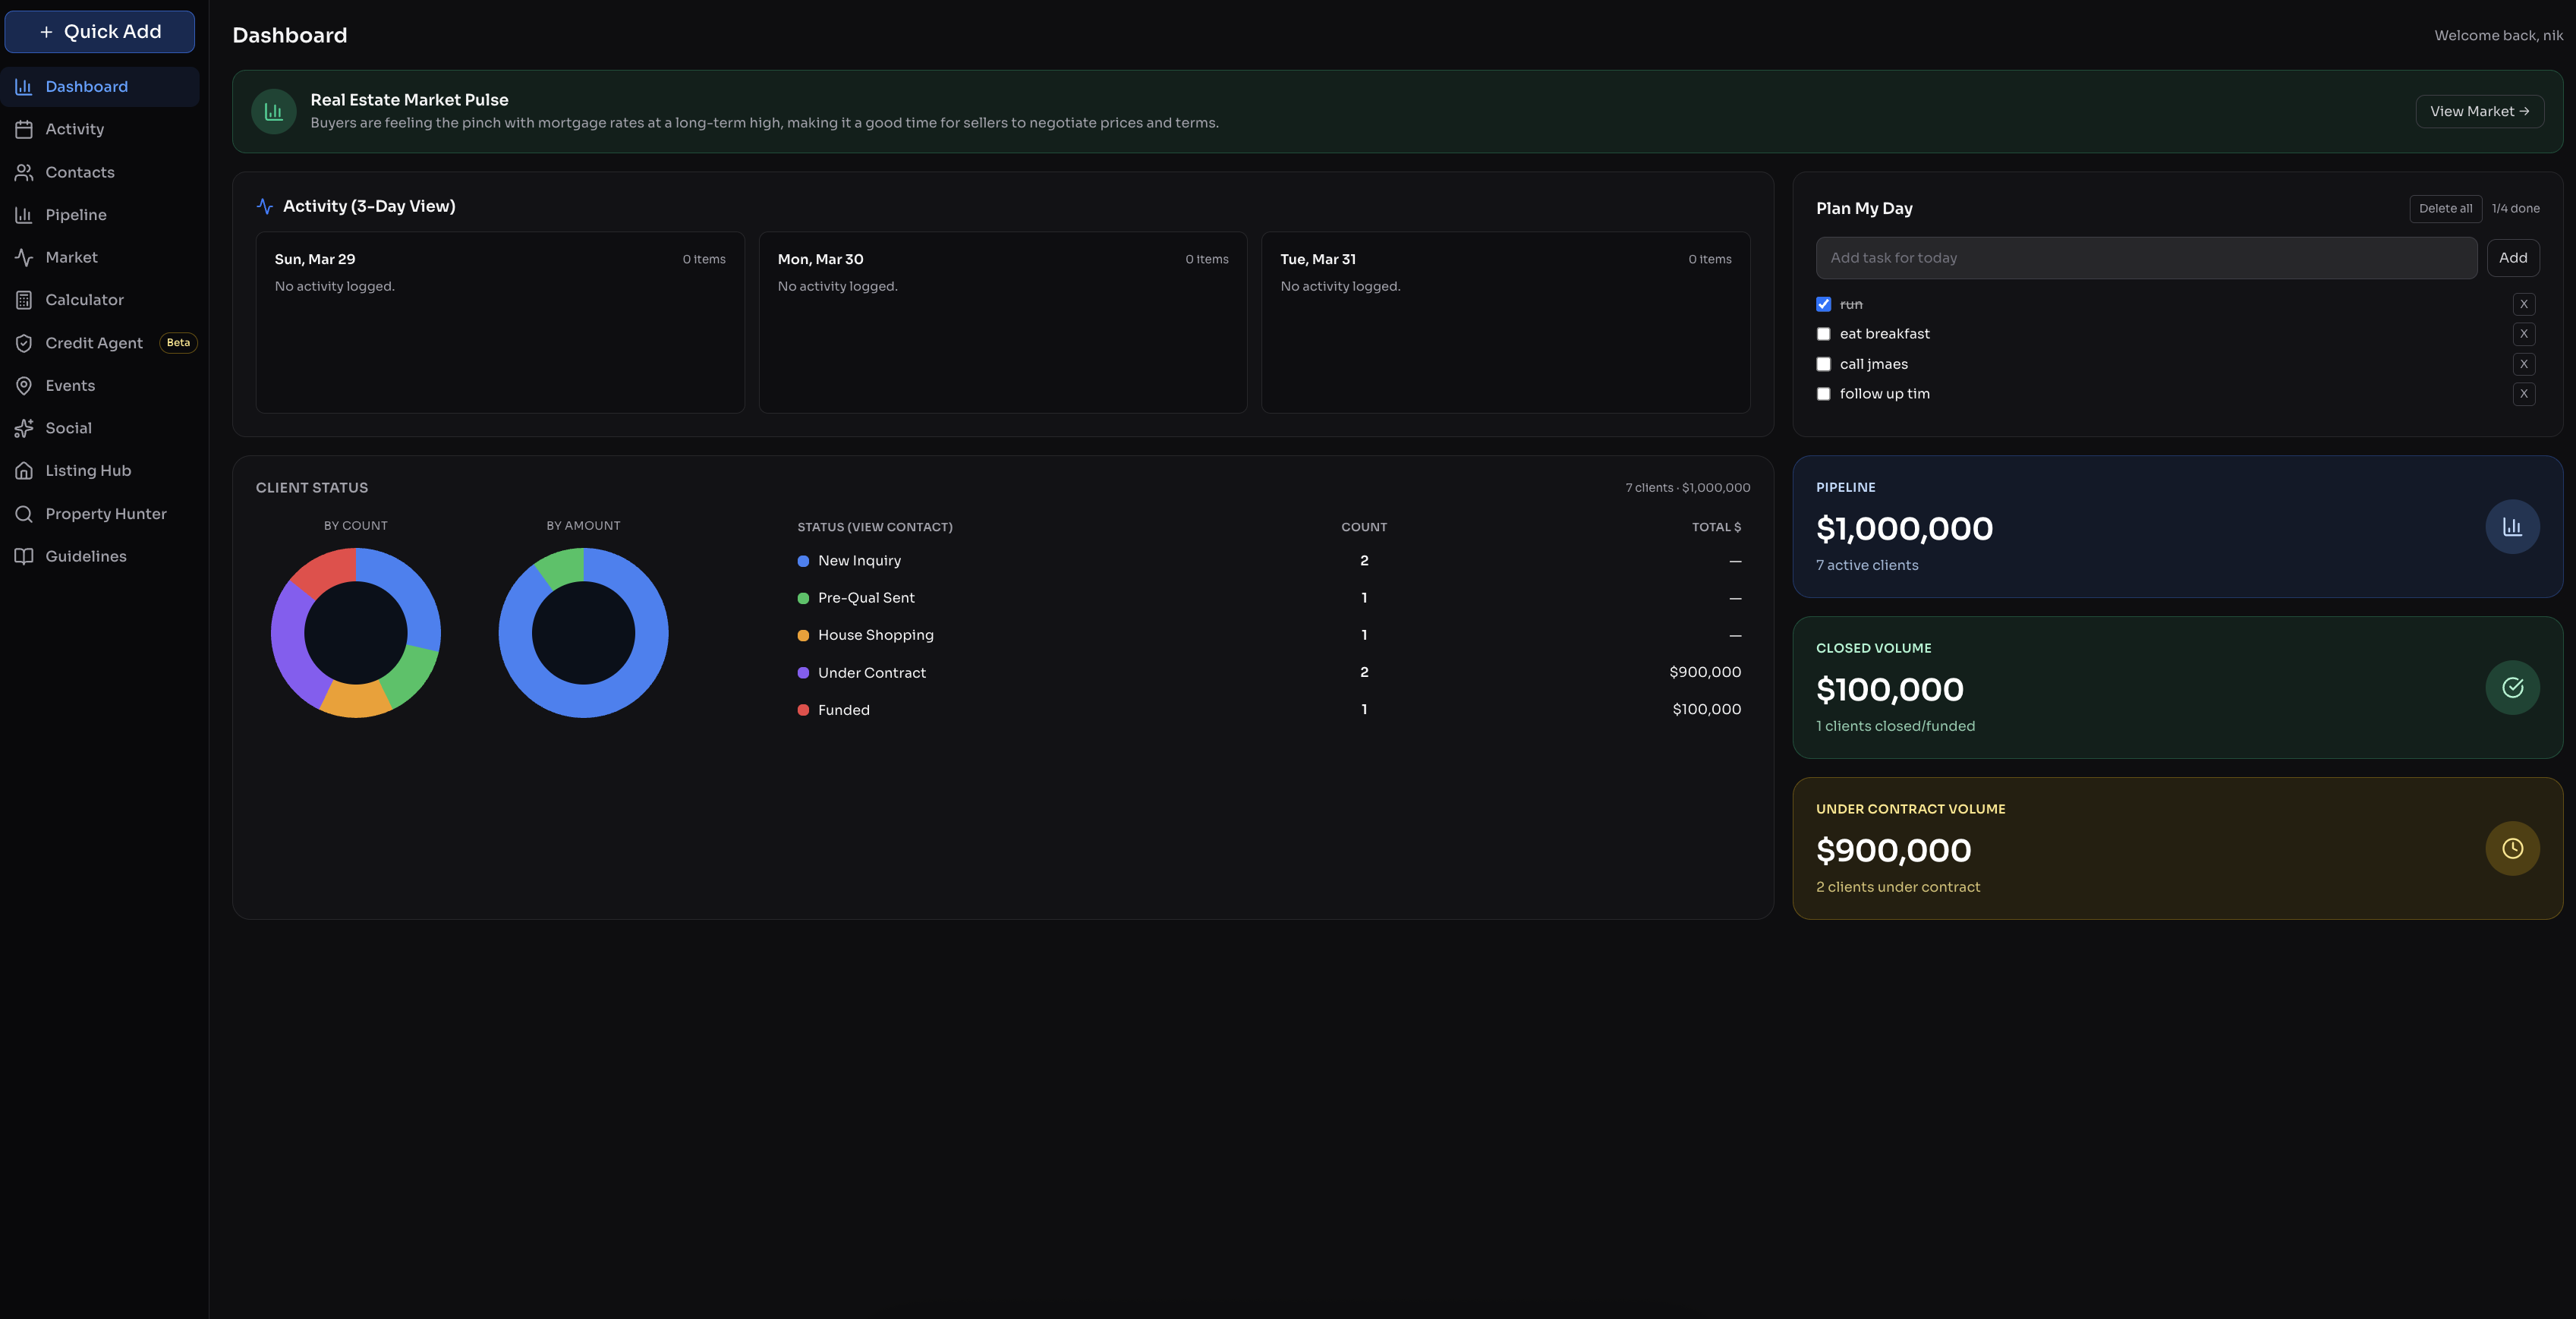Open the Social section from the sidebar
The height and width of the screenshot is (1319, 2576).
[67, 427]
